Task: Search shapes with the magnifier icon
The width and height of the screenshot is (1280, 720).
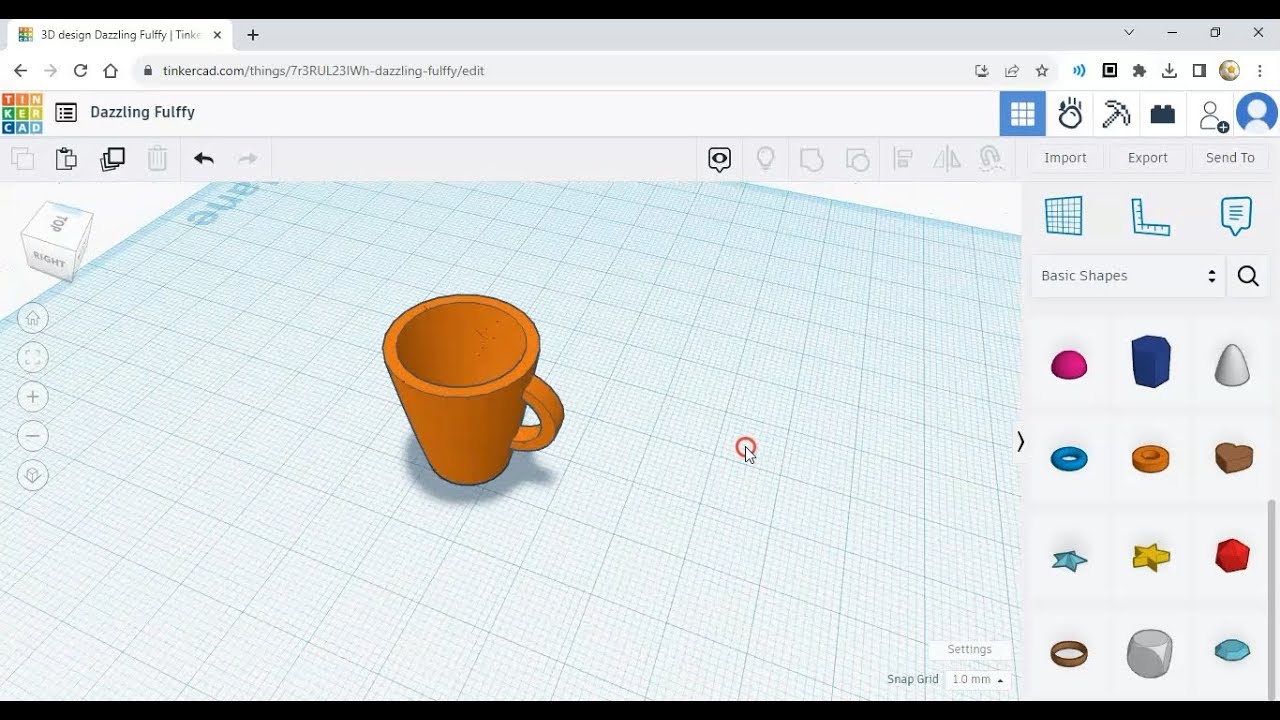Action: (1248, 276)
